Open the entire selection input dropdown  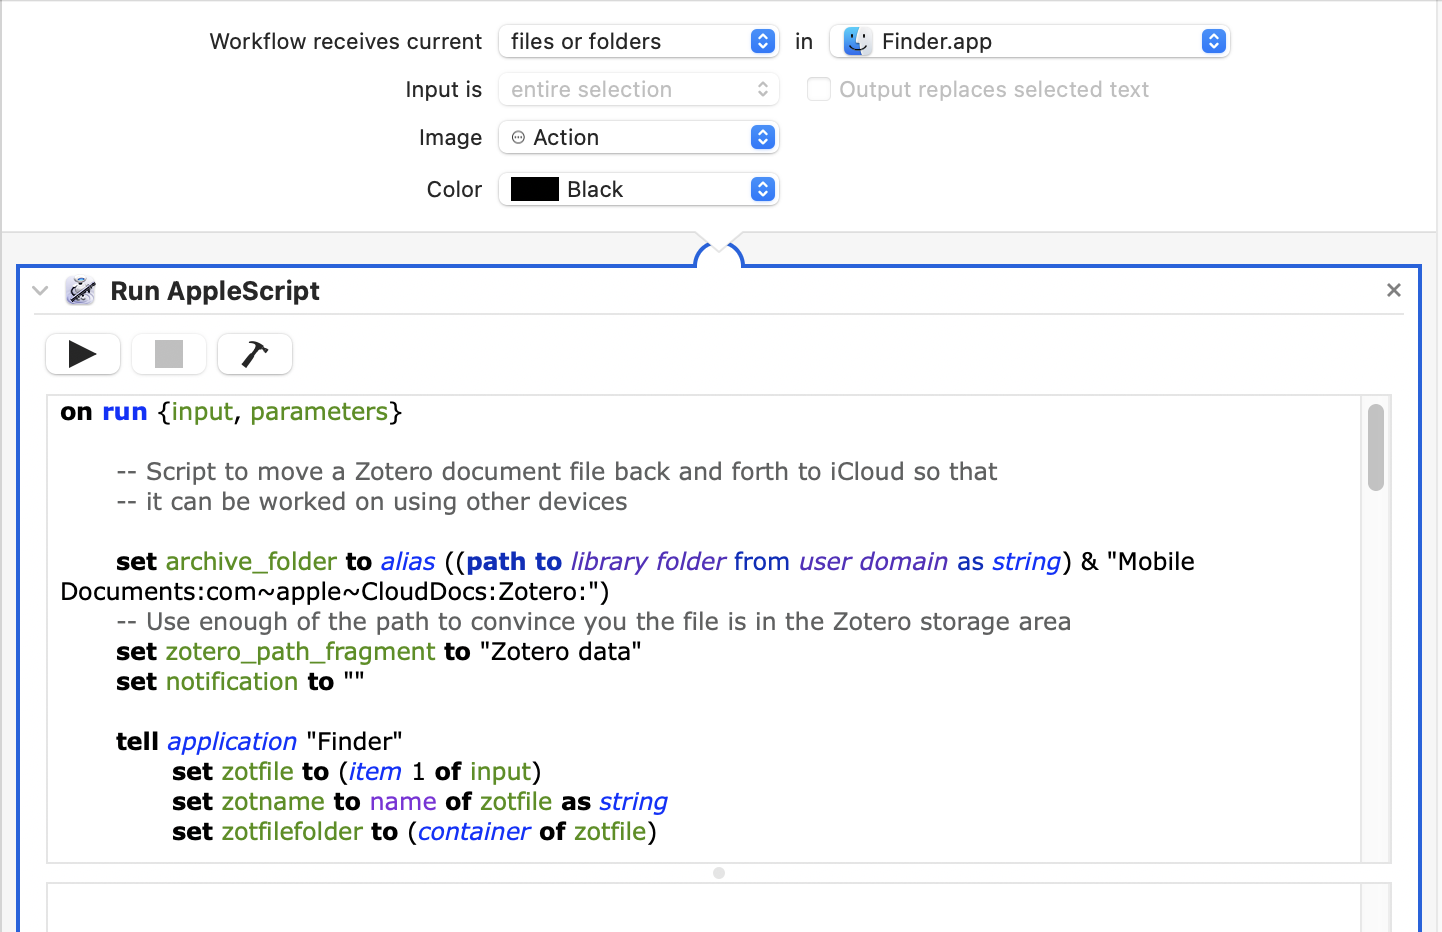638,89
